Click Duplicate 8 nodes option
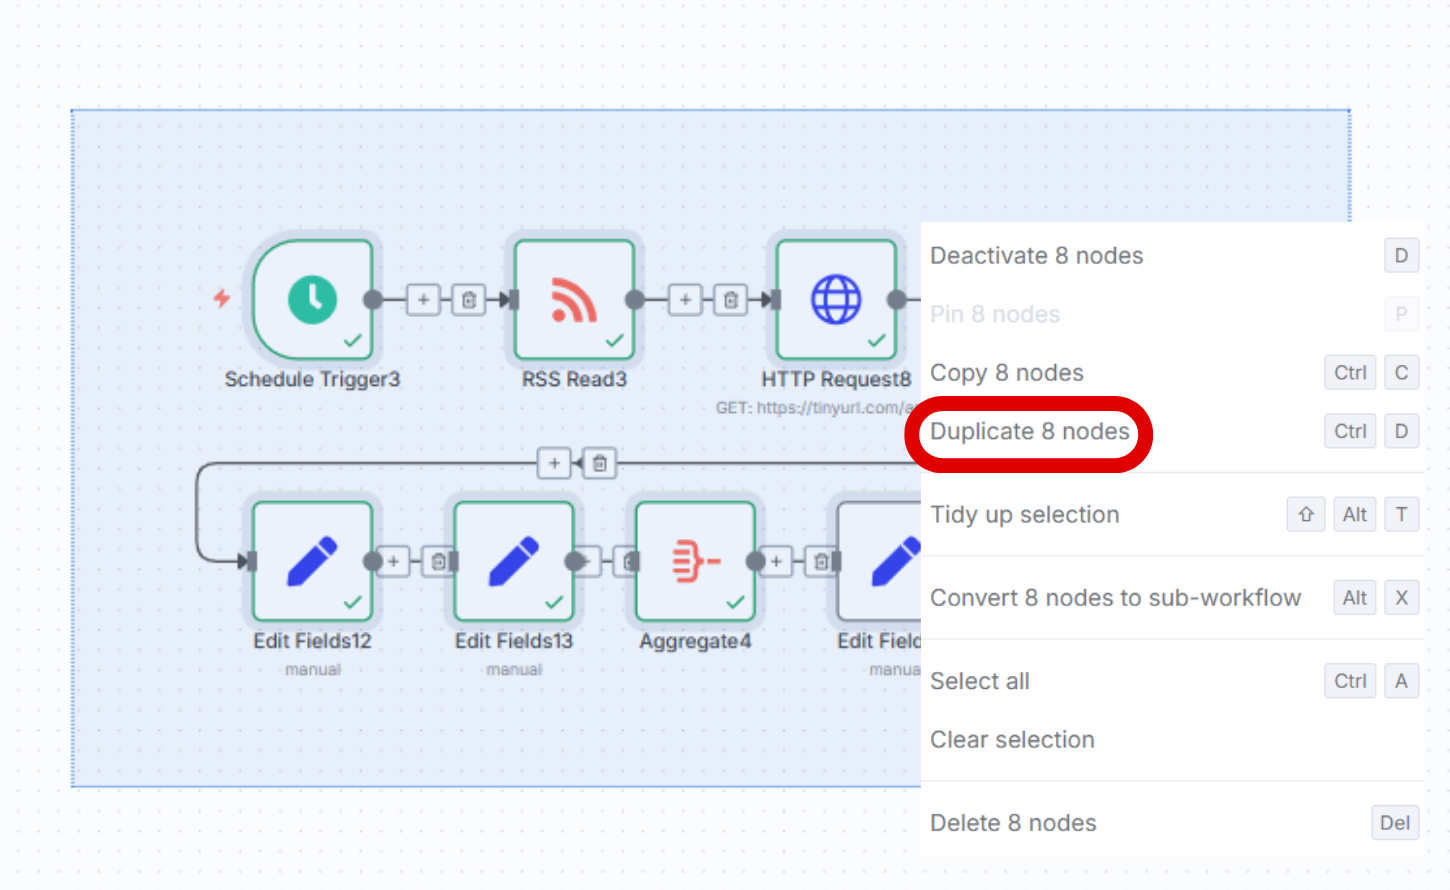Image resolution: width=1450 pixels, height=890 pixels. pos(1029,432)
